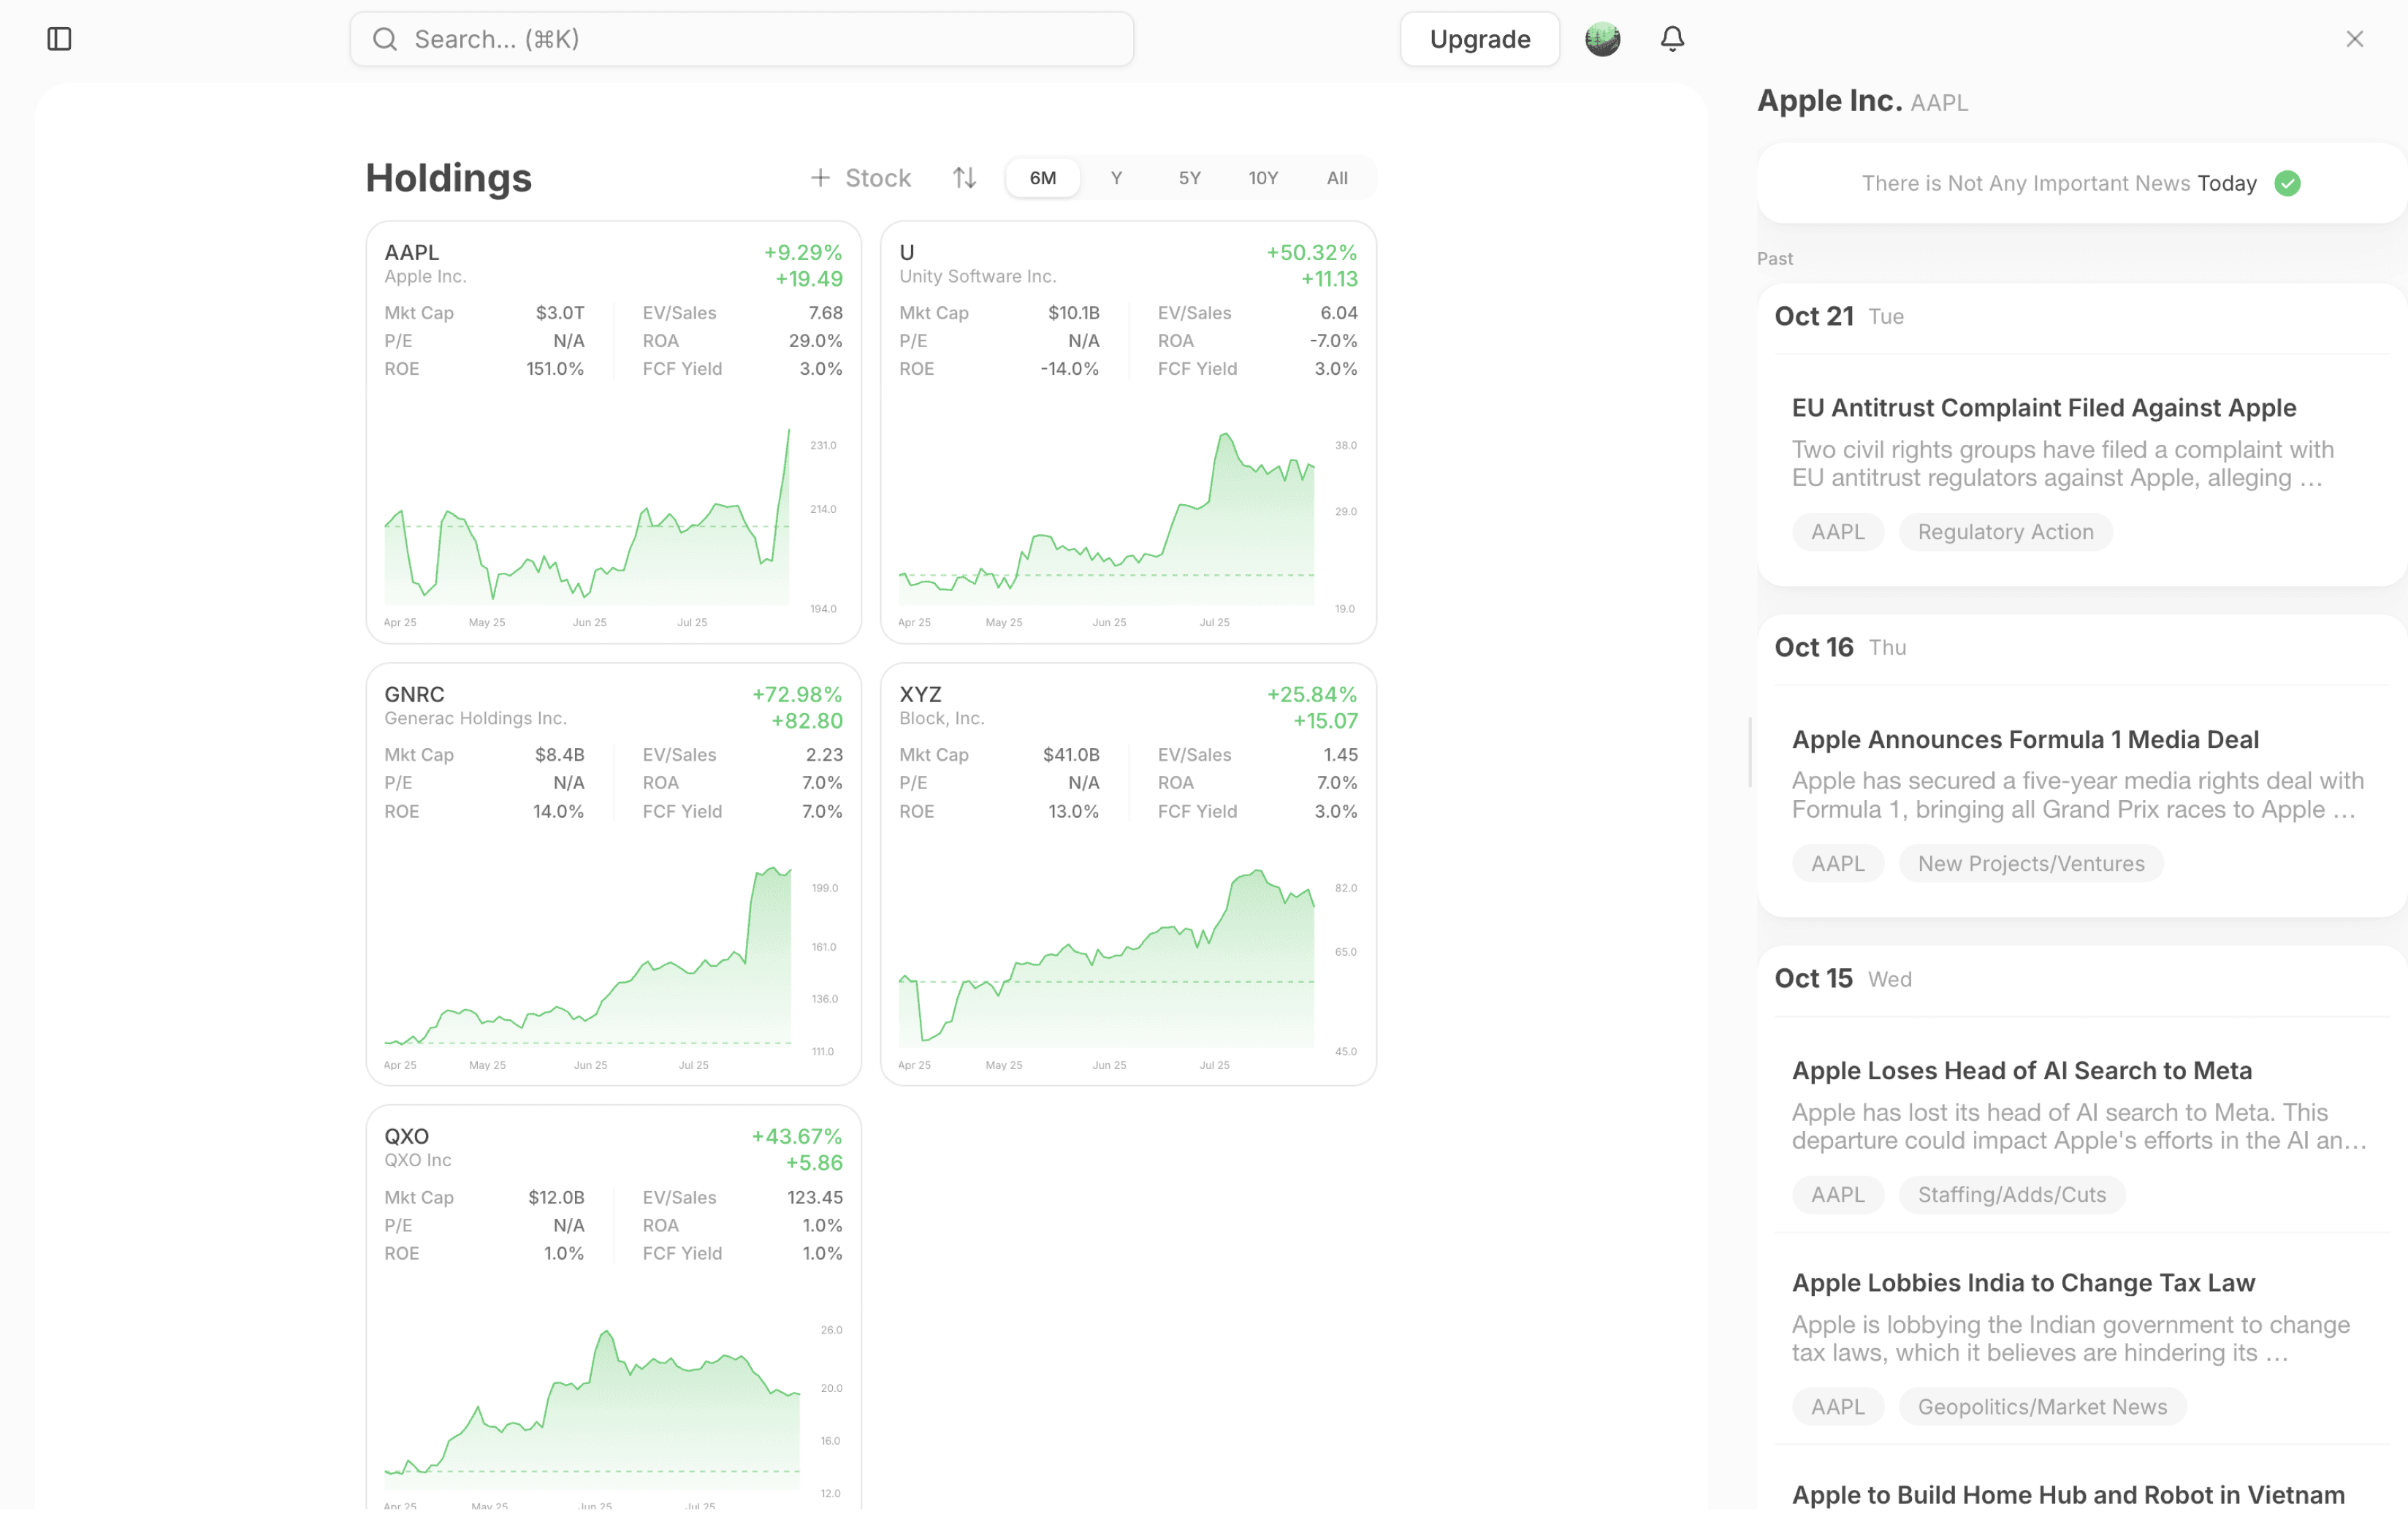Click the magnifier icon in search bar
This screenshot has width=2408, height=1514.
tap(385, 39)
